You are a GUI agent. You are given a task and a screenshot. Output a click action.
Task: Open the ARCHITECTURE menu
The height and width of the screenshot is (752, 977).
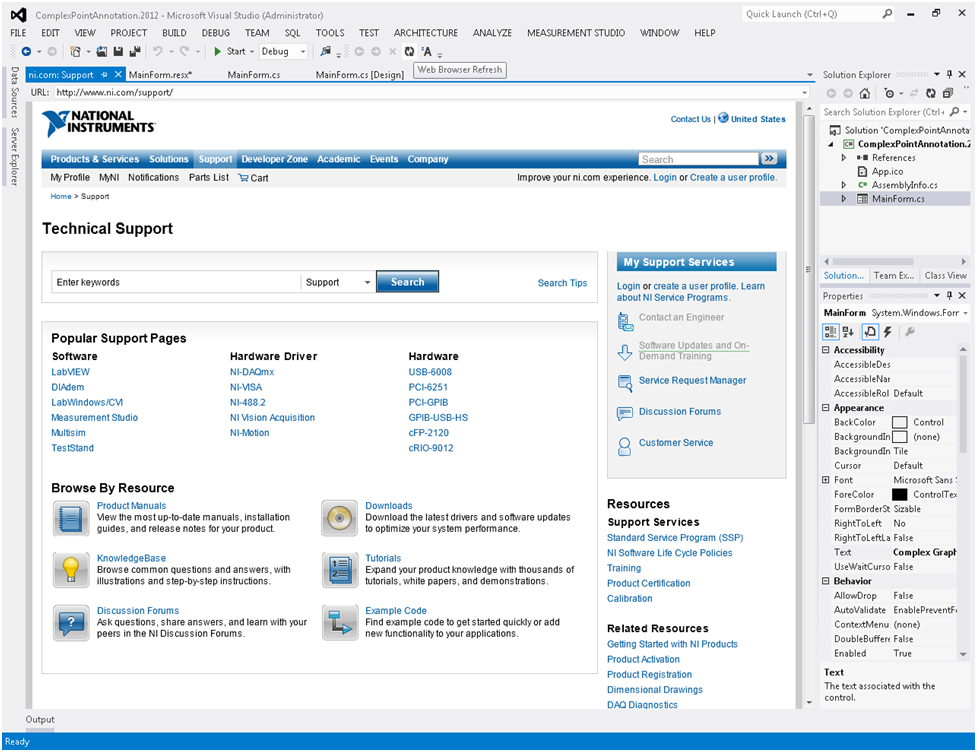tap(425, 33)
